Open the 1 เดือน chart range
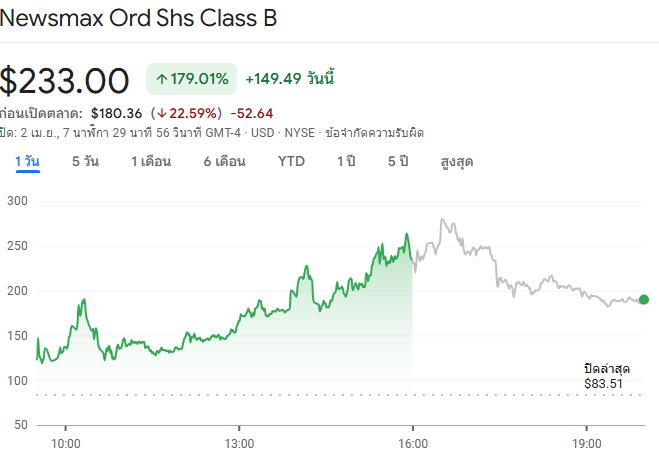This screenshot has height=460, width=659. tap(150, 161)
